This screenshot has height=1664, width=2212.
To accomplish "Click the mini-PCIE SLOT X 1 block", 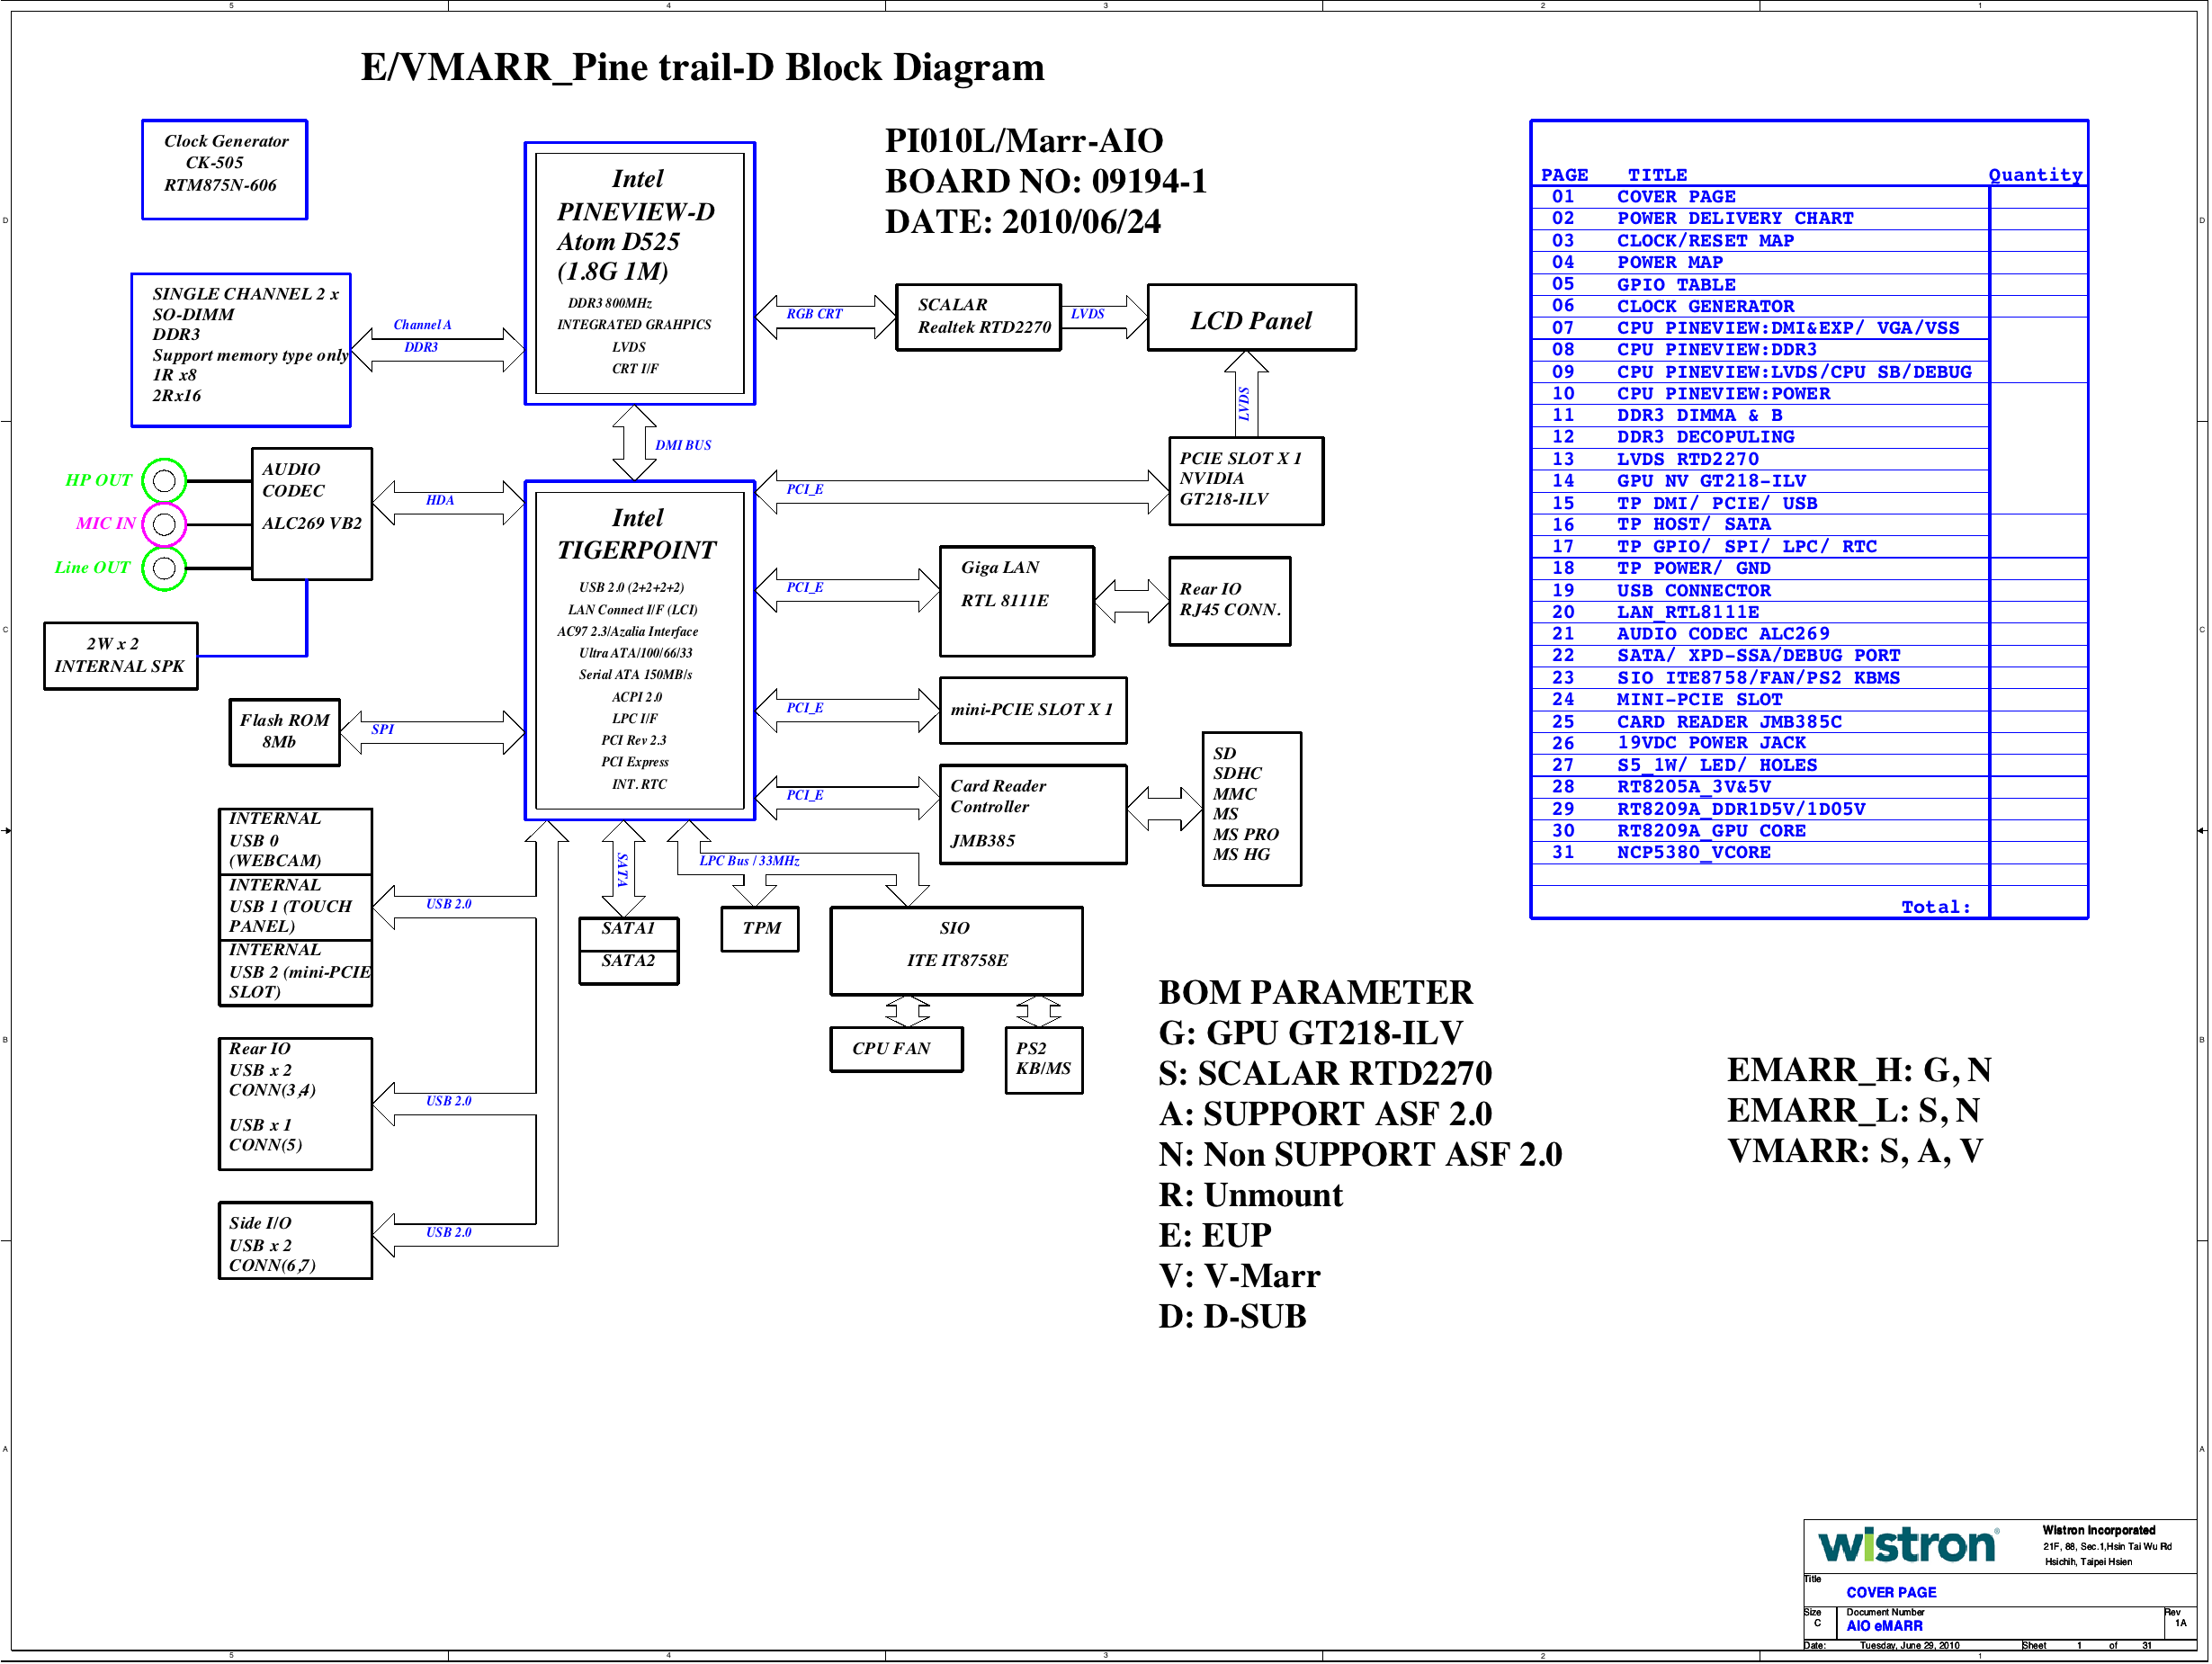I will (1033, 710).
